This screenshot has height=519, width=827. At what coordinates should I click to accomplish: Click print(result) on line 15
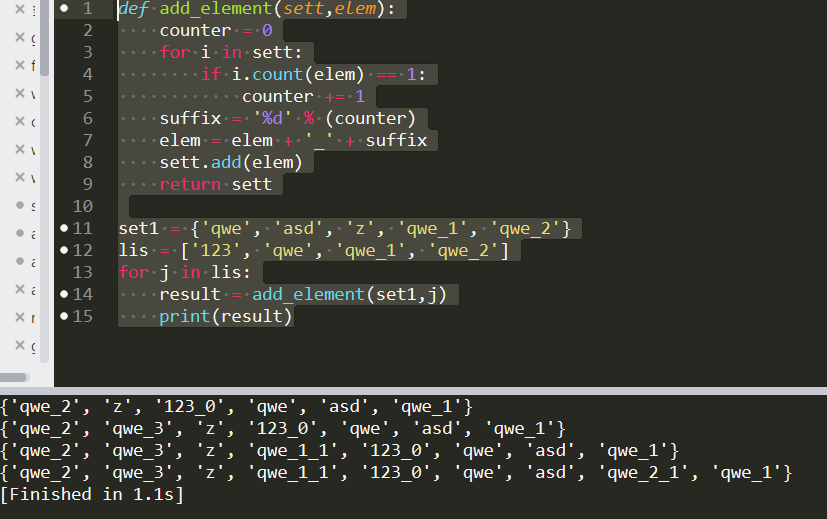[225, 316]
